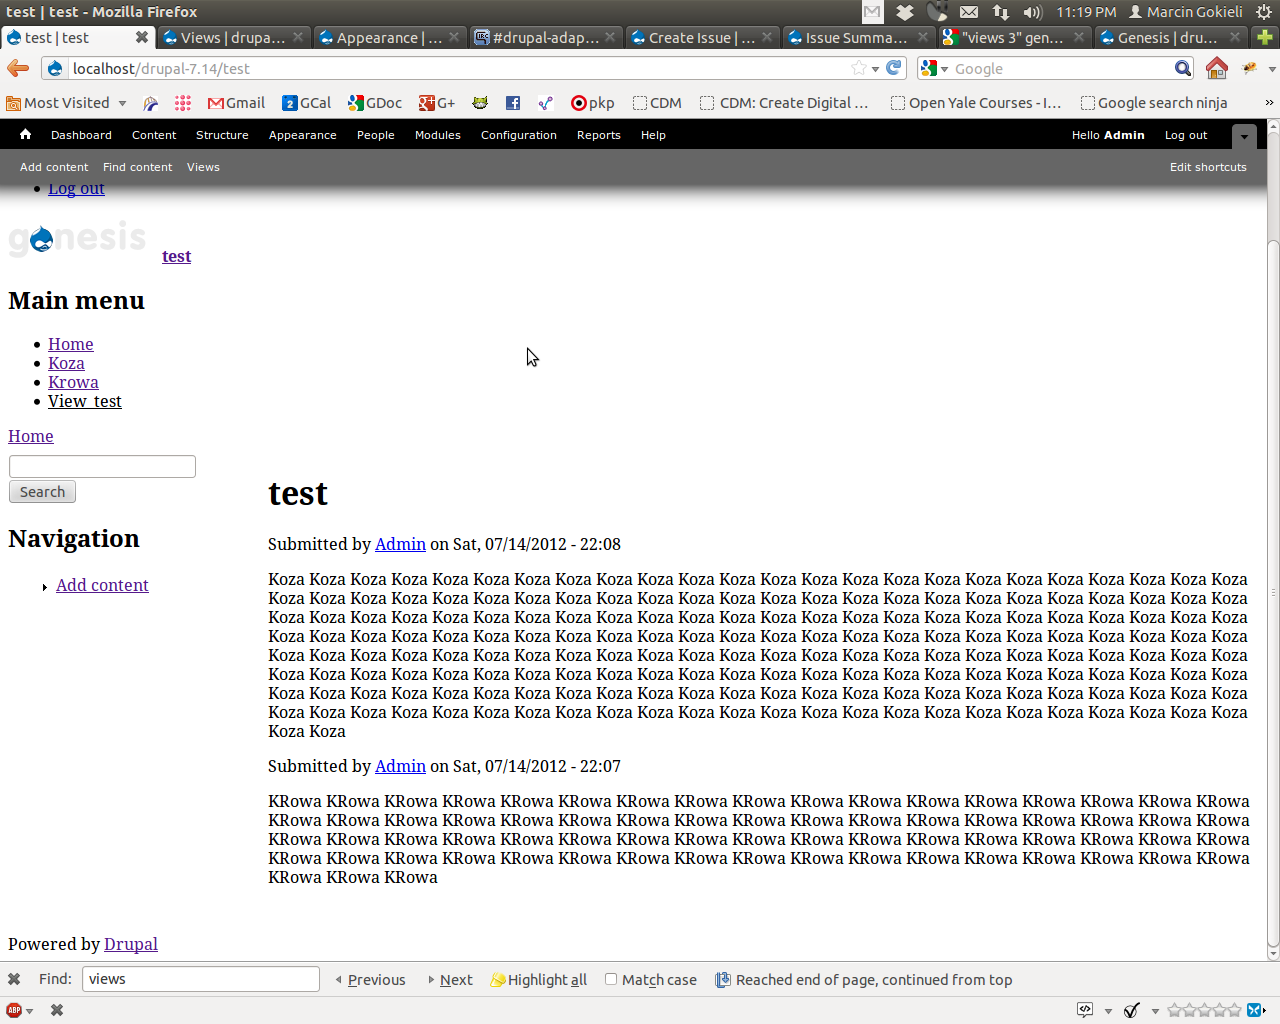1280x1024 pixels.
Task: Open the search engine selector dropdown
Action: tap(934, 68)
